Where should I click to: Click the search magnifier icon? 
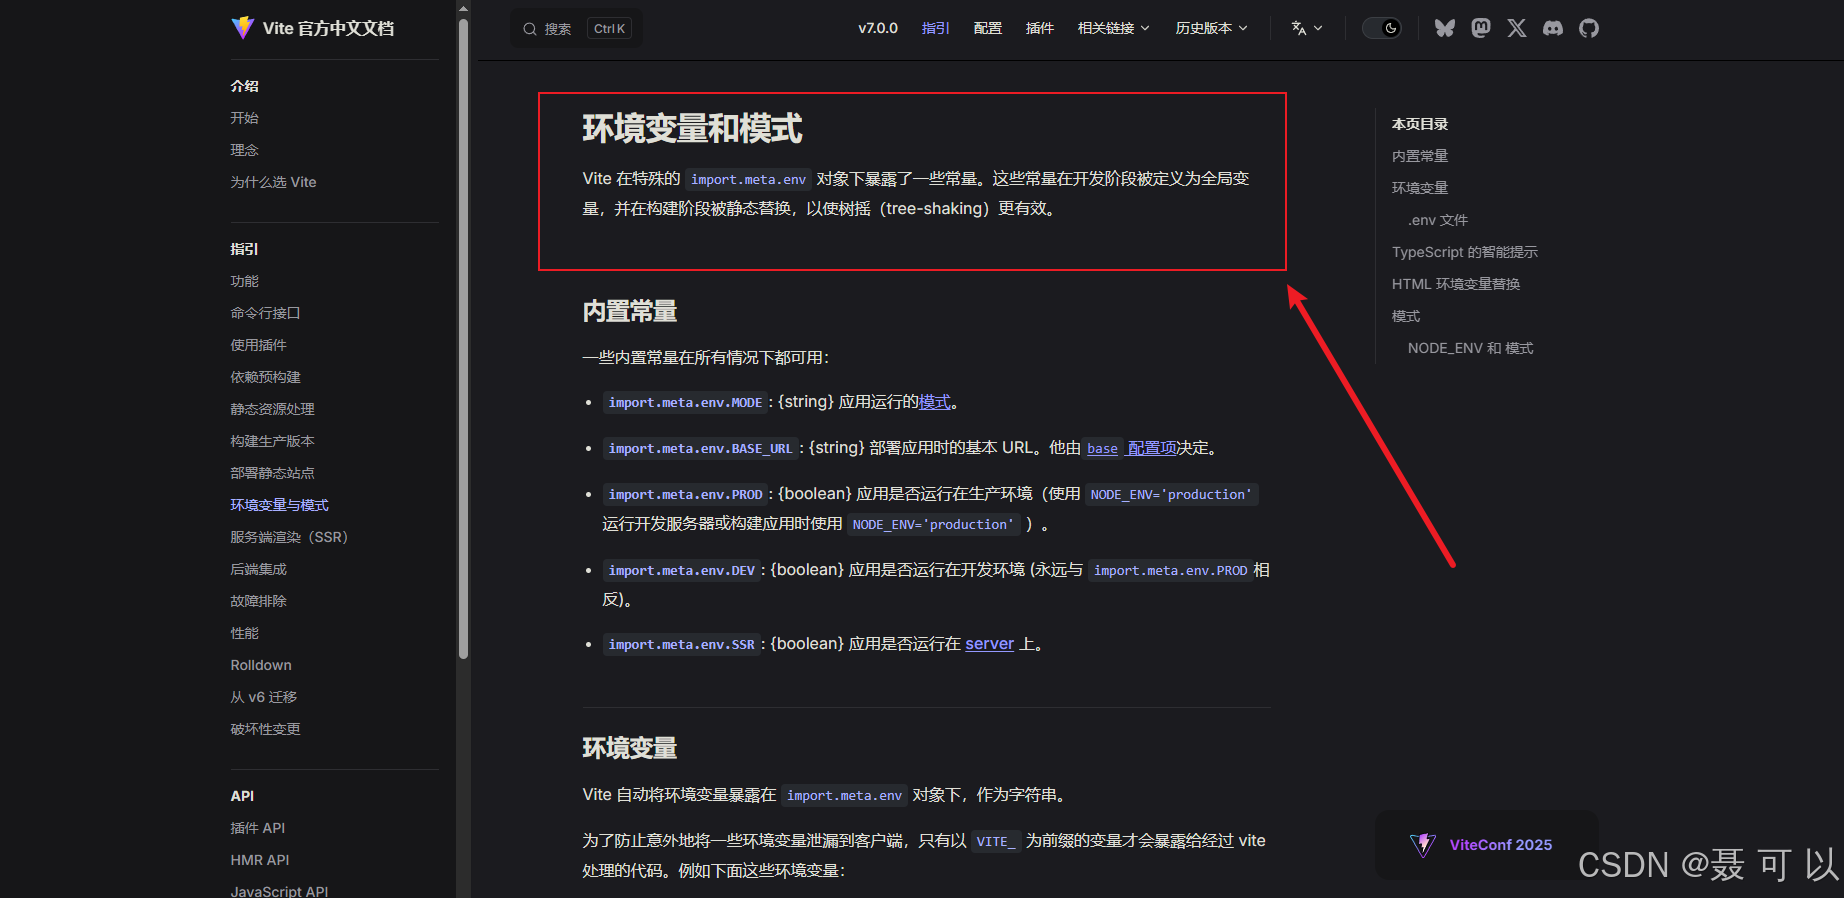click(530, 29)
